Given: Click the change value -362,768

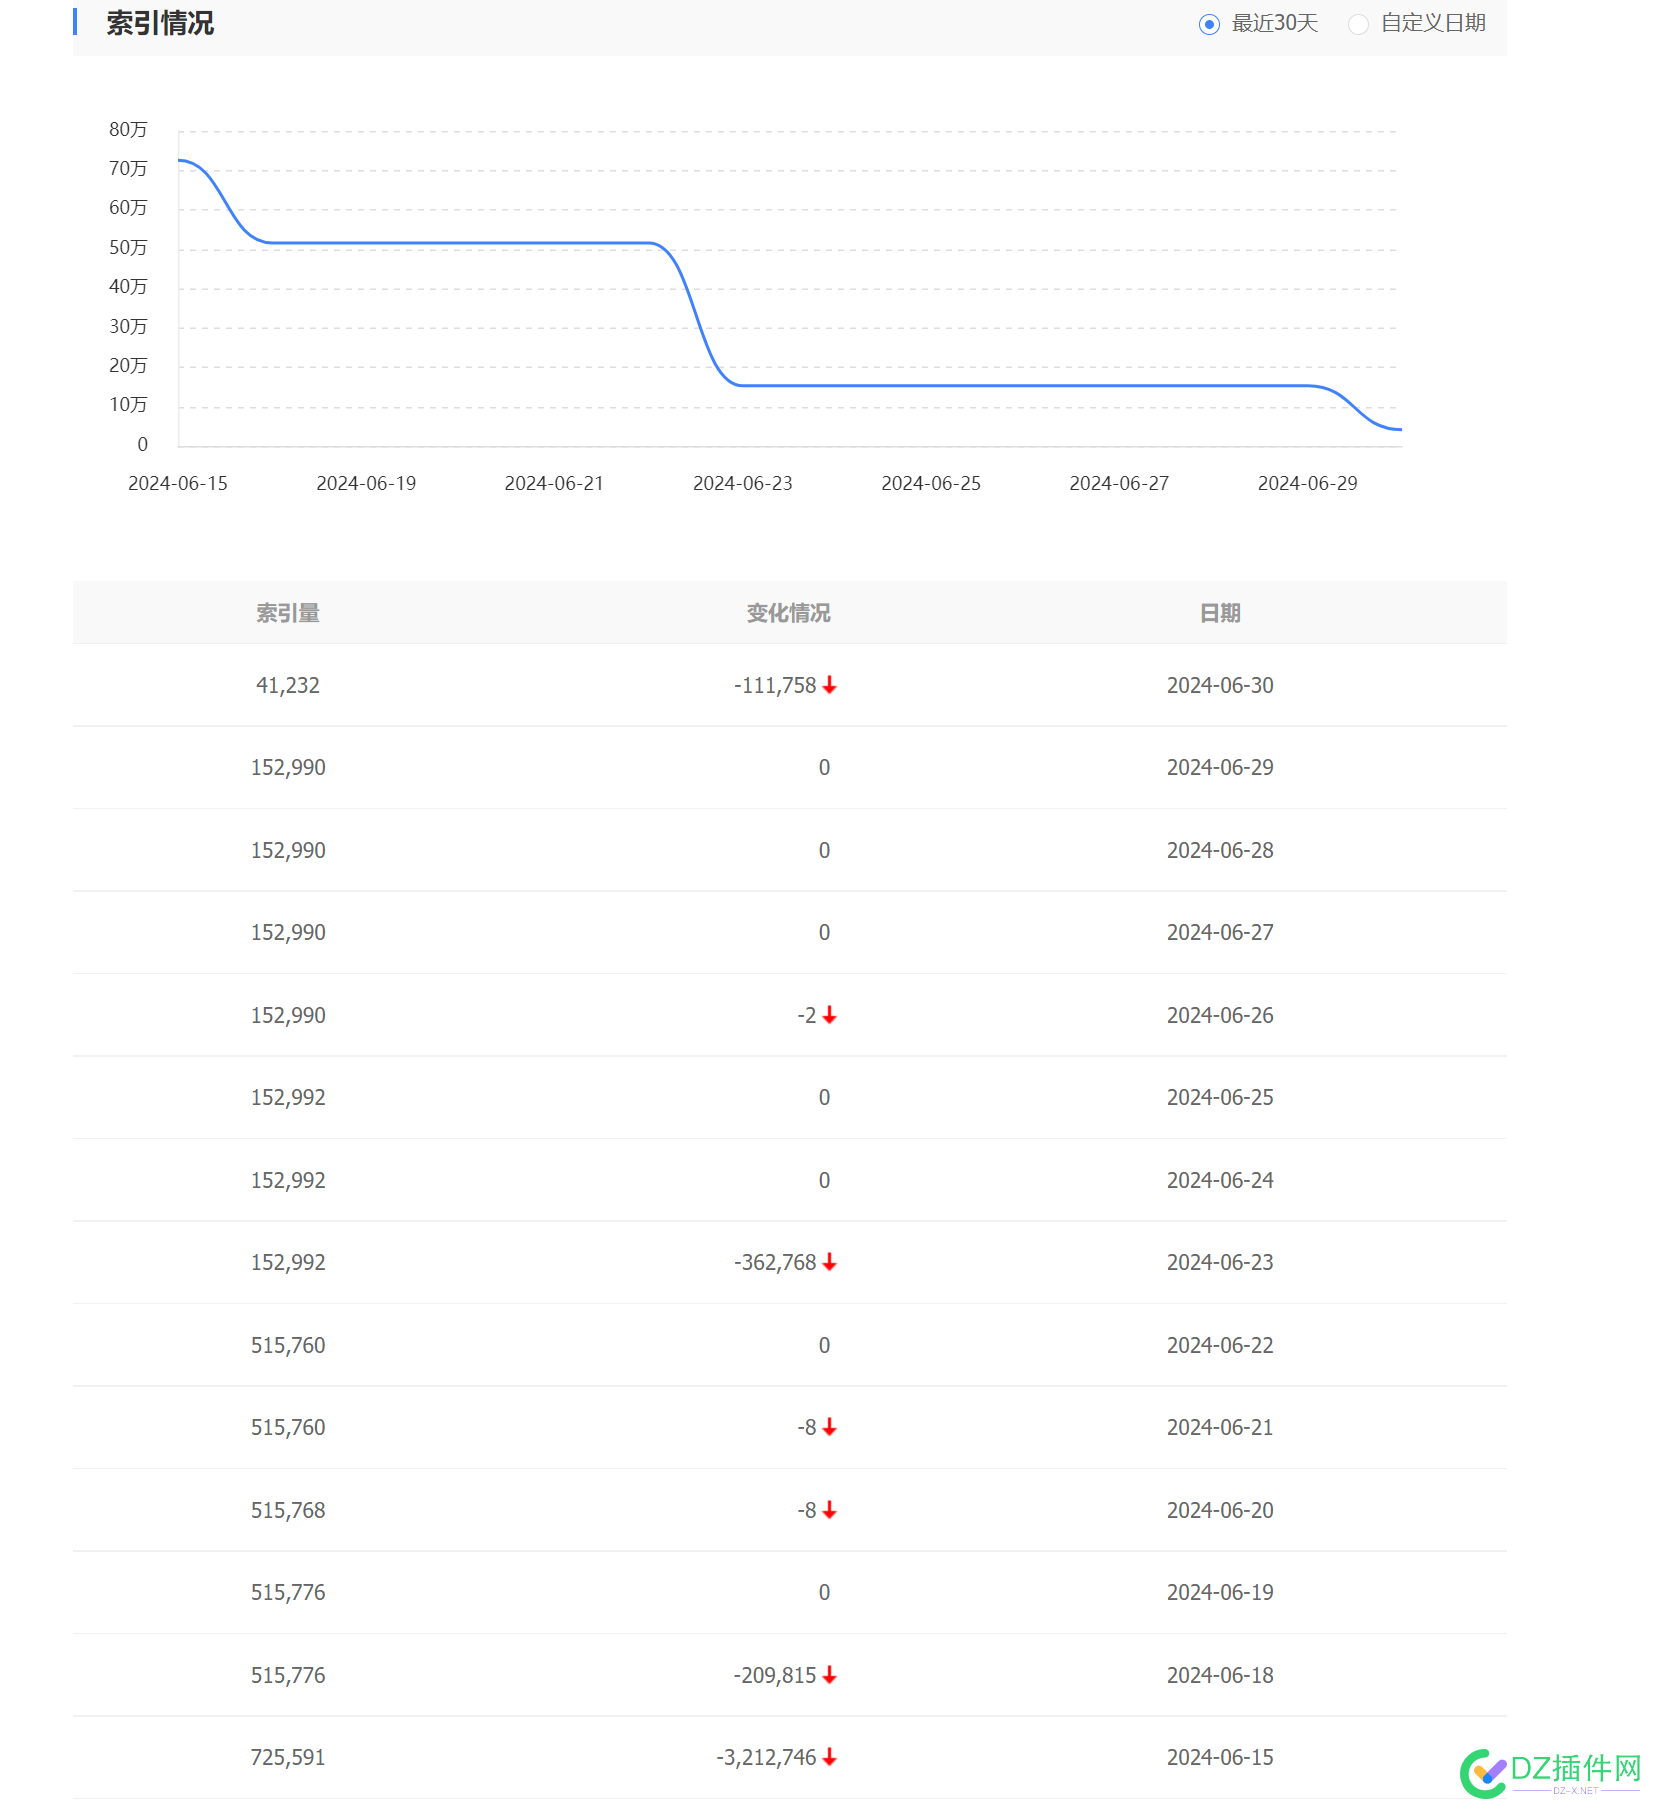Looking at the screenshot, I should tap(775, 1262).
